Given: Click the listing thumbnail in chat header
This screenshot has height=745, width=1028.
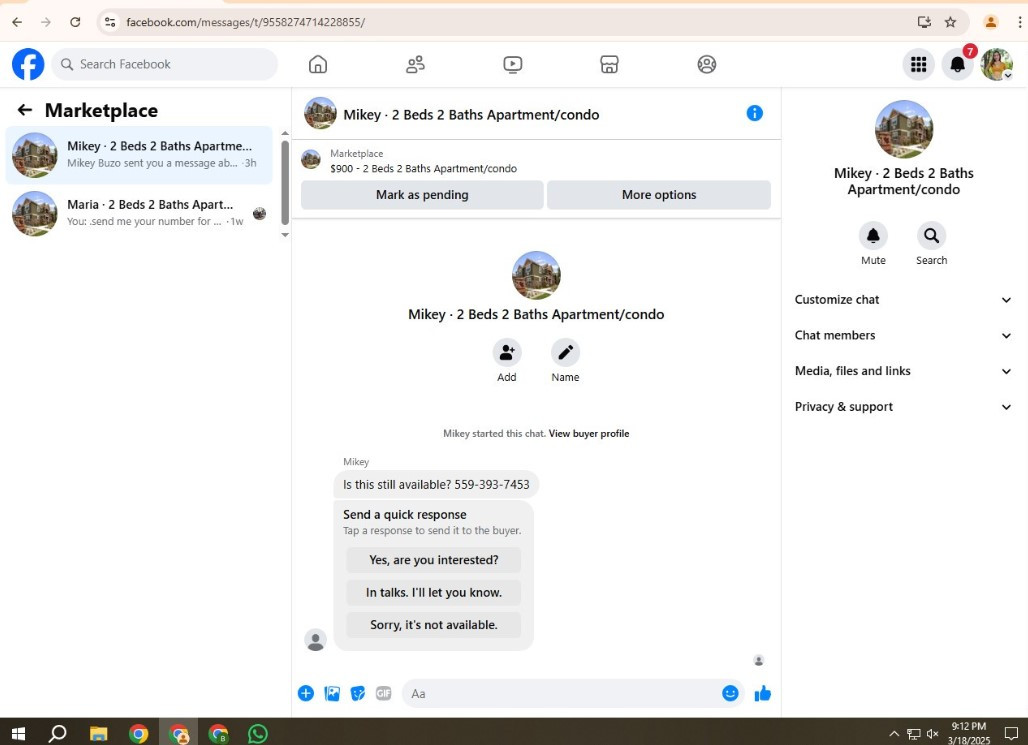Looking at the screenshot, I should [x=321, y=113].
